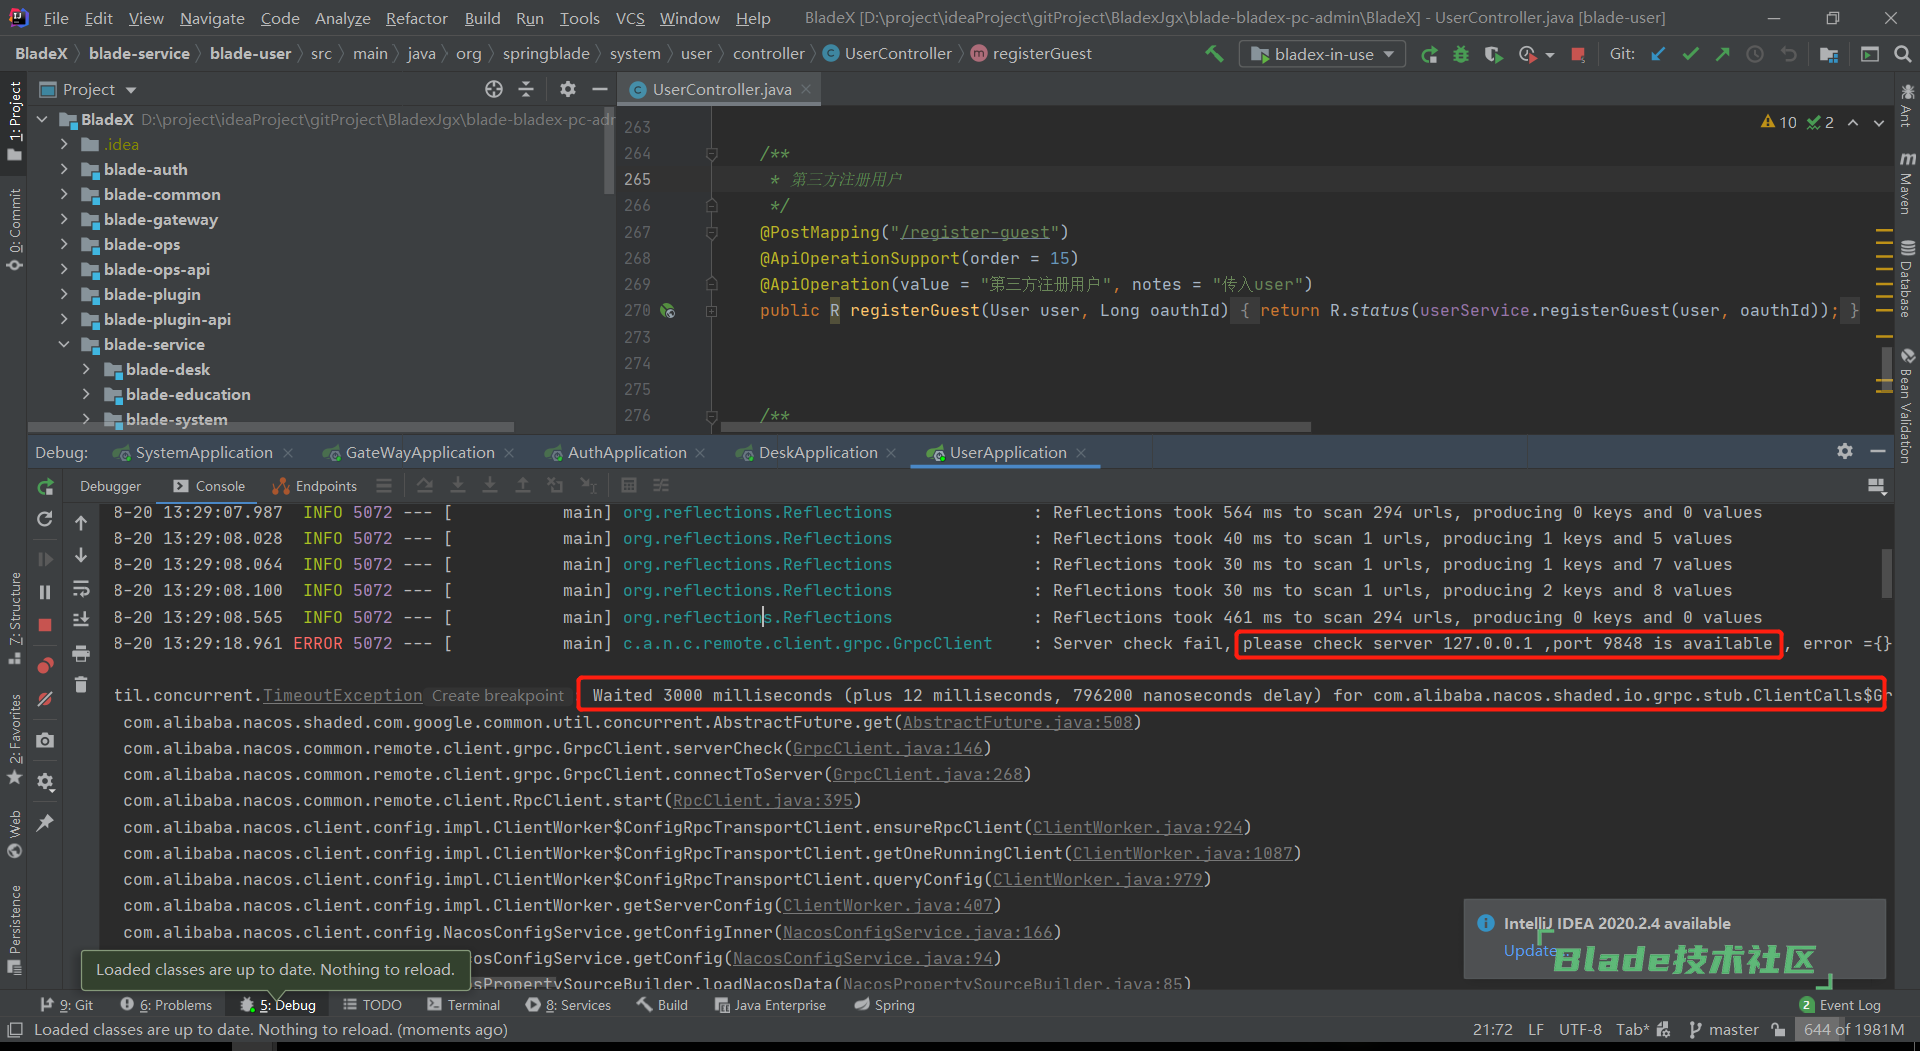Click the warnings count indicator in editor
Viewport: 1920px width, 1051px height.
coord(1779,122)
